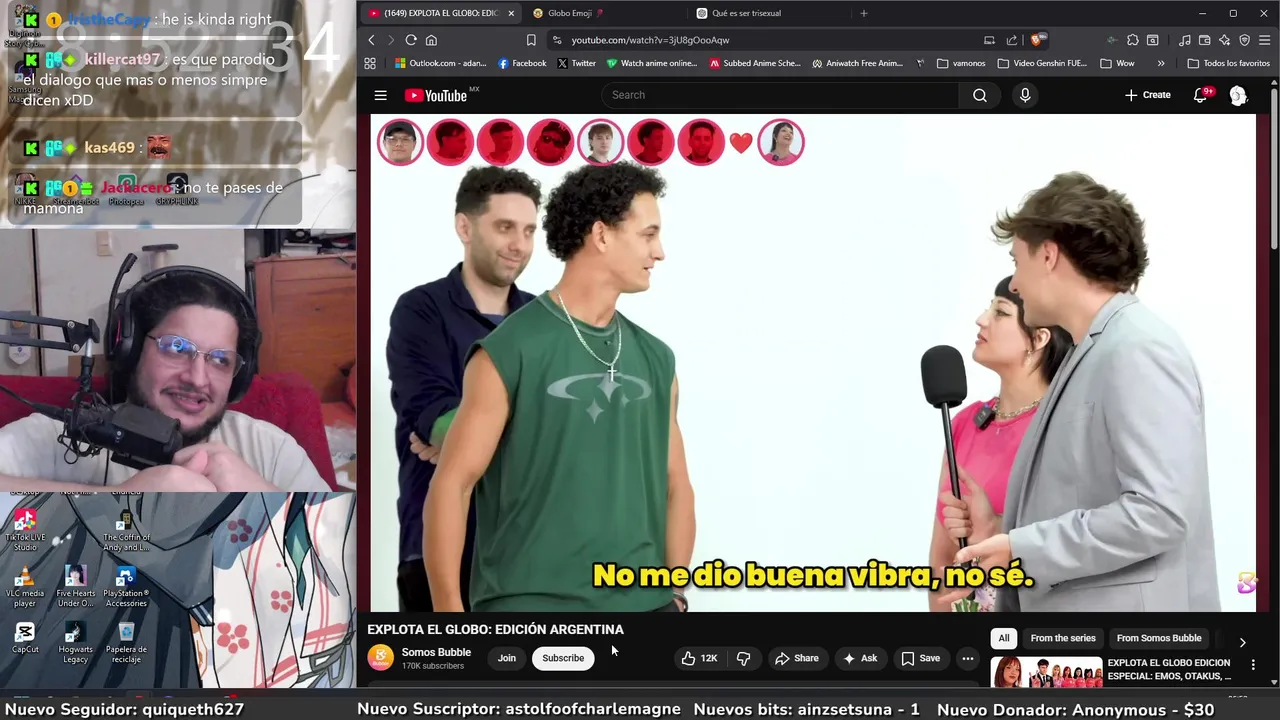1280x720 pixels.
Task: Start voice search with the microphone icon
Action: (1024, 95)
